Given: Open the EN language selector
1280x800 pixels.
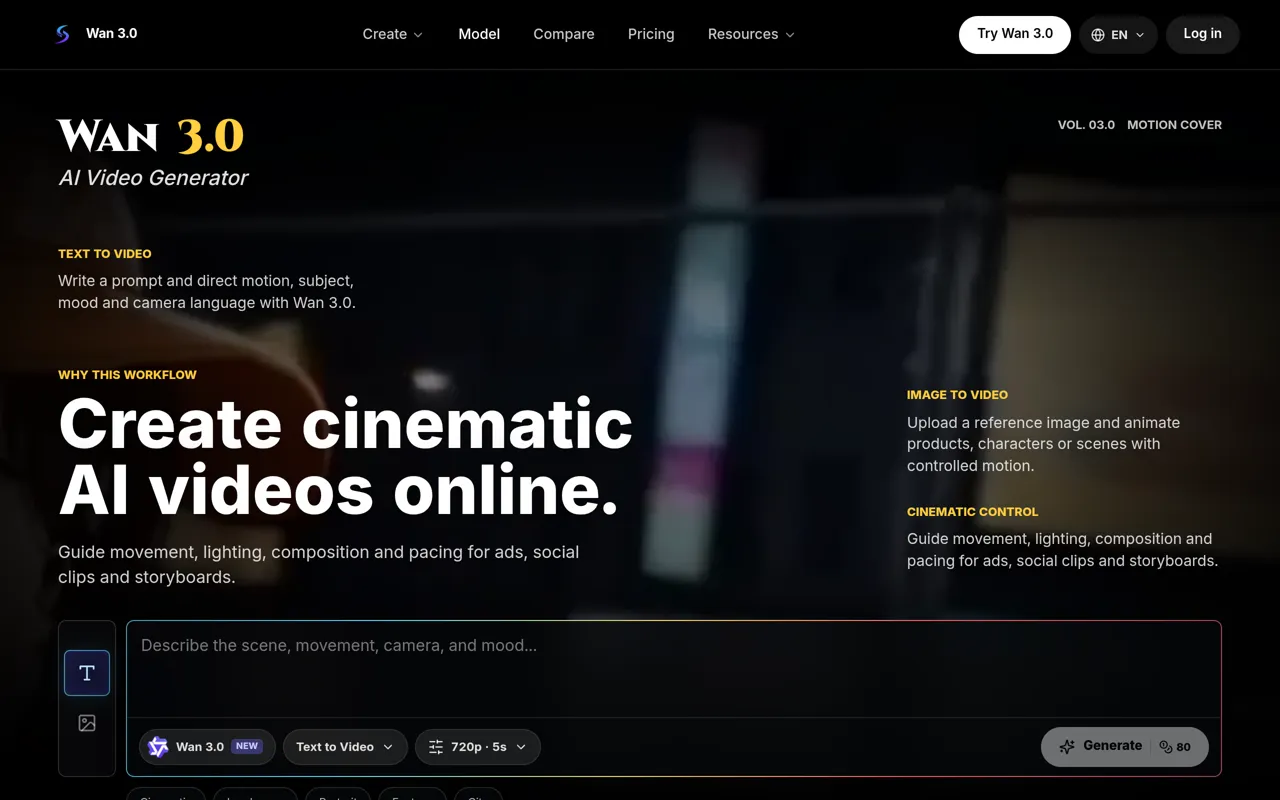Looking at the screenshot, I should [x=1118, y=35].
